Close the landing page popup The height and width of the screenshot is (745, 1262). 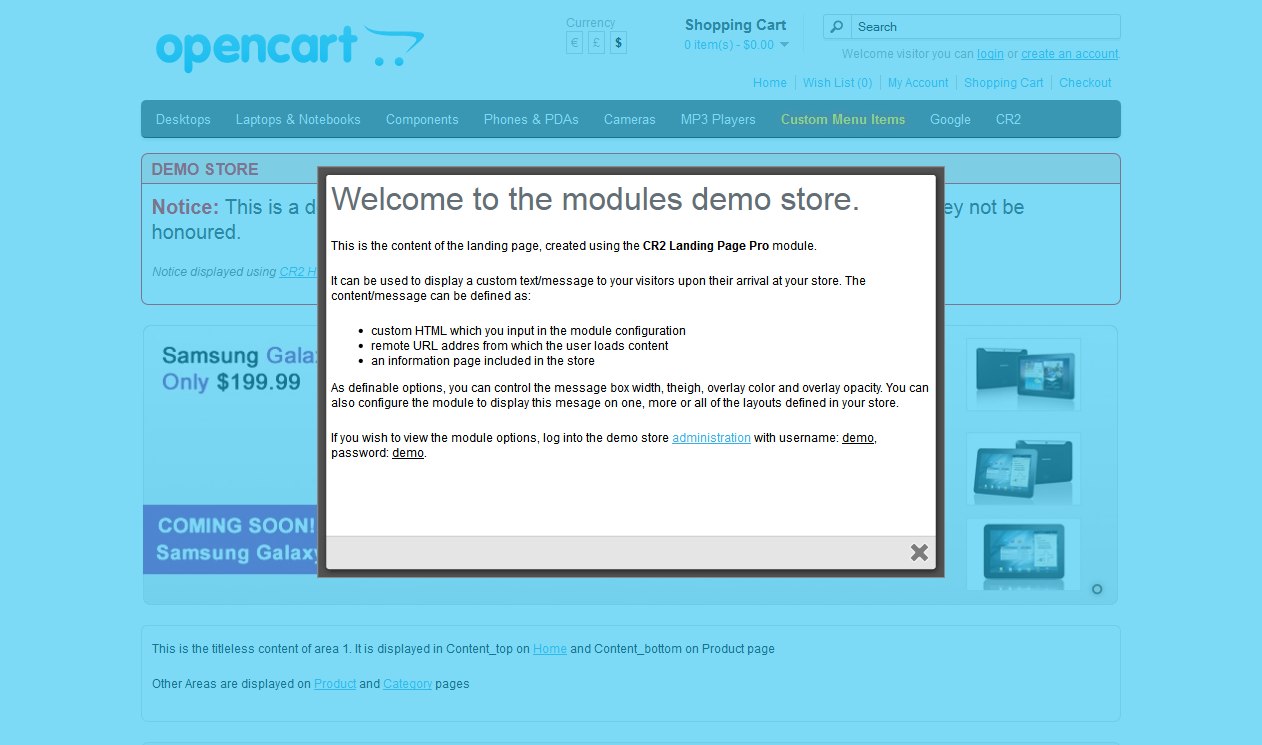coord(919,552)
